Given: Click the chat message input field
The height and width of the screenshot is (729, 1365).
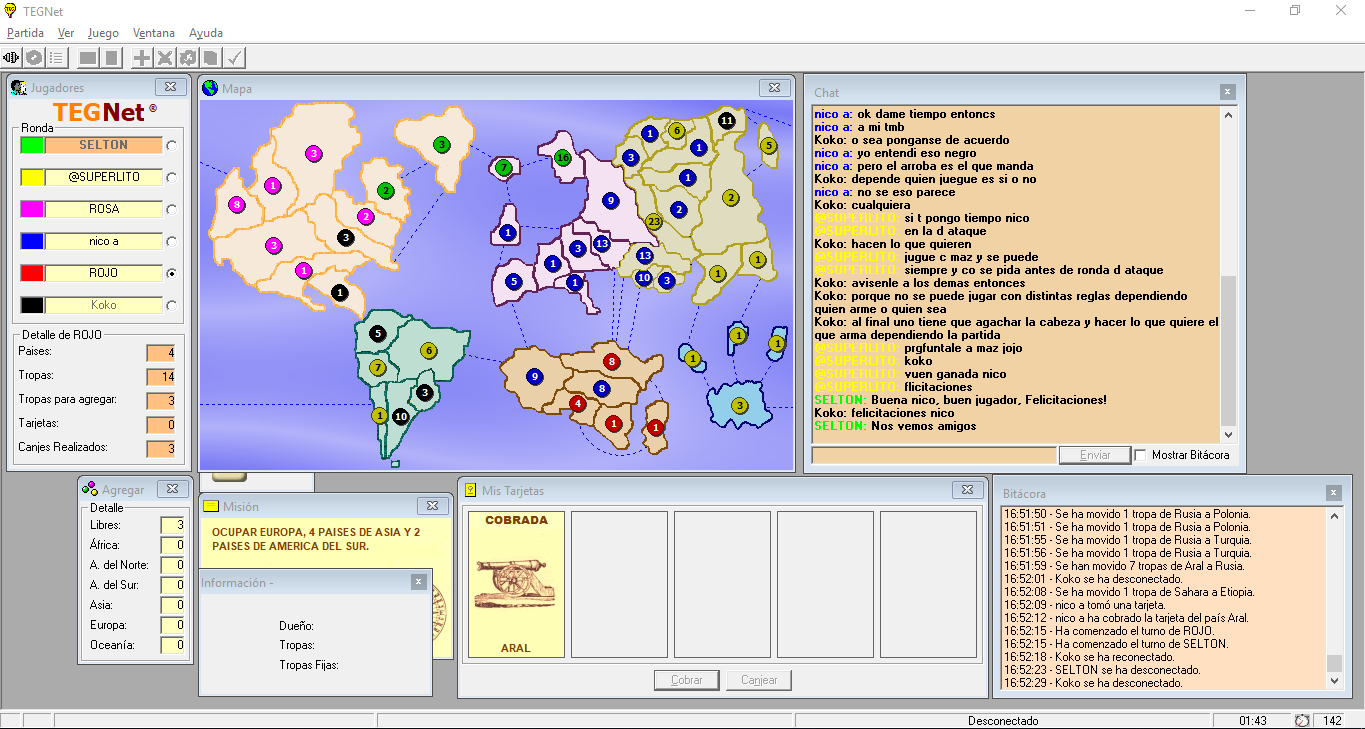Looking at the screenshot, I should click(934, 455).
